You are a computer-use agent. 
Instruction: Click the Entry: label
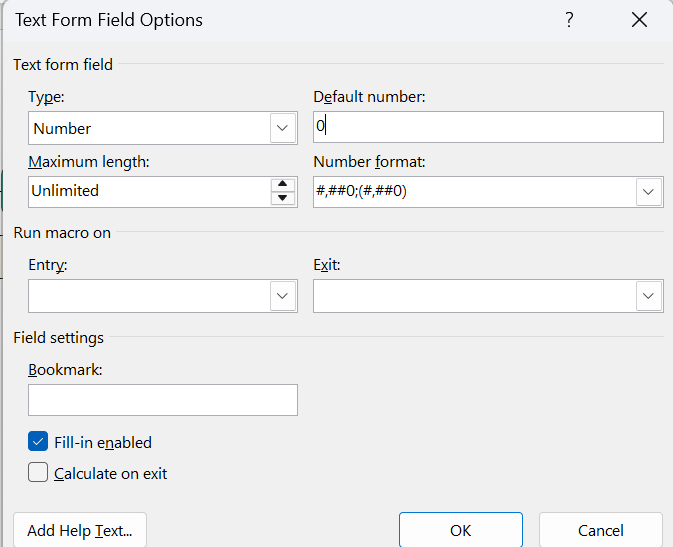tap(48, 265)
